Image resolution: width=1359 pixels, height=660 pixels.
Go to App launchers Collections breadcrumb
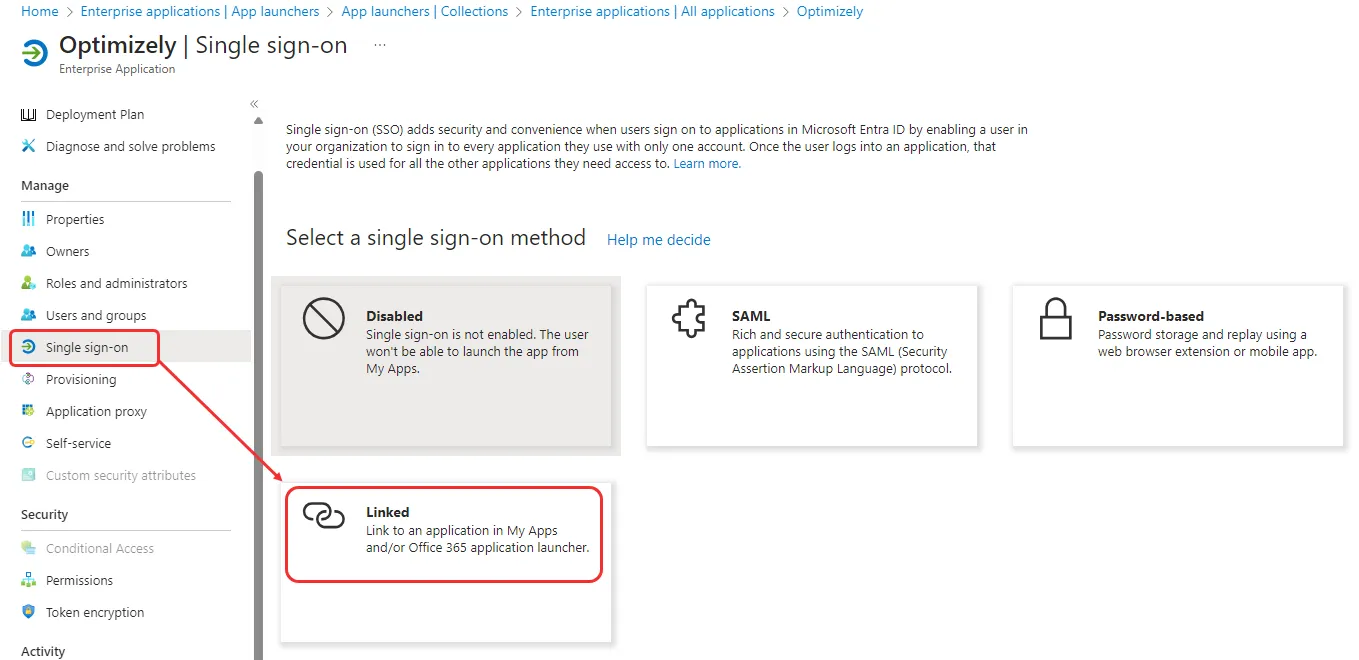(x=425, y=12)
